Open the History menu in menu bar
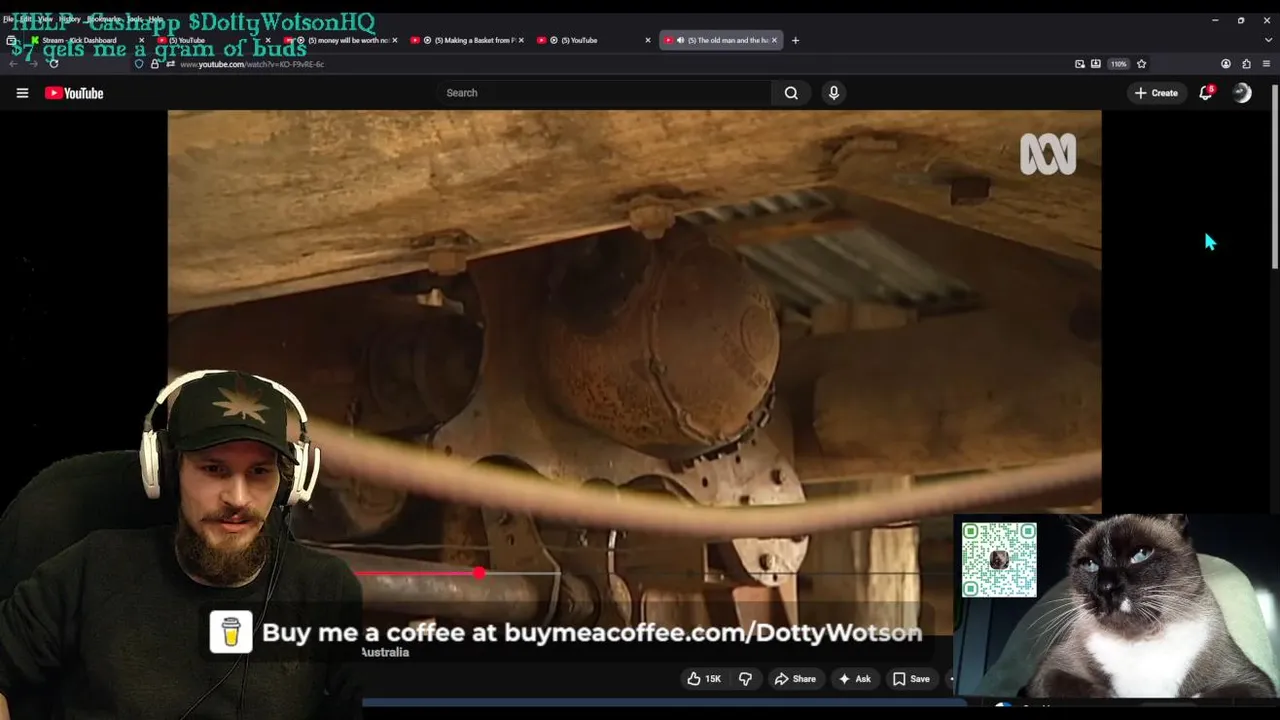 pos(69,19)
